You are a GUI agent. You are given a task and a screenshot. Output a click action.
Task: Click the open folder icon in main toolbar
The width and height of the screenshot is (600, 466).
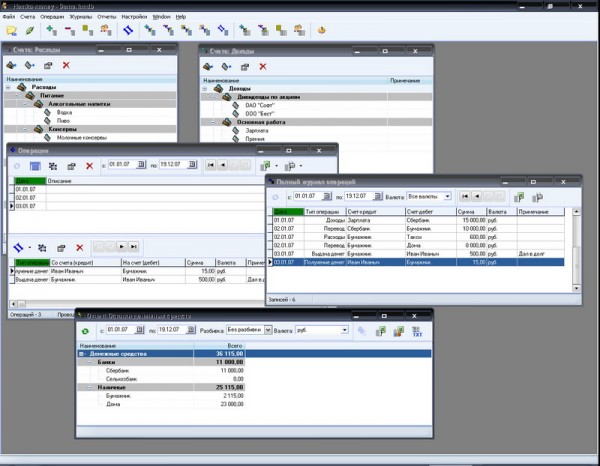(13, 30)
